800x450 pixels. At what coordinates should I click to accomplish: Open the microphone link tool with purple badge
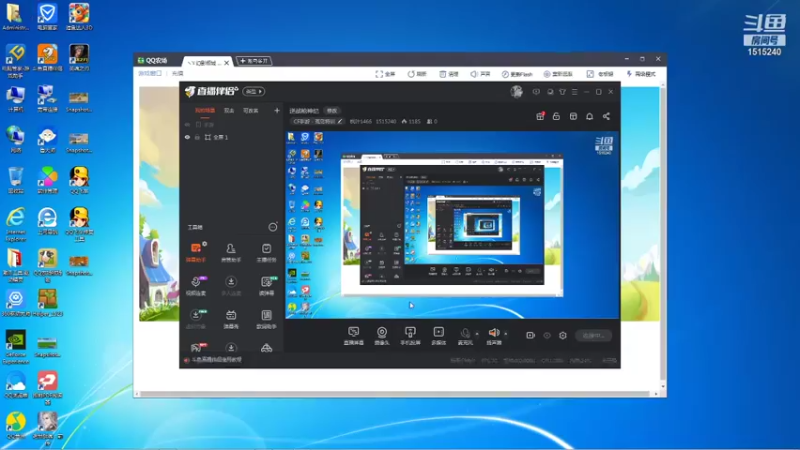click(x=196, y=285)
